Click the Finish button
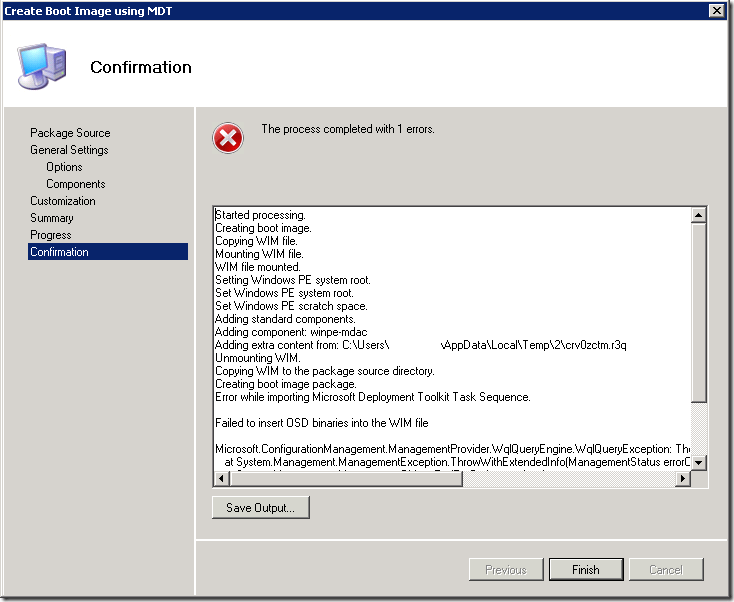The height and width of the screenshot is (602, 734). (x=586, y=569)
